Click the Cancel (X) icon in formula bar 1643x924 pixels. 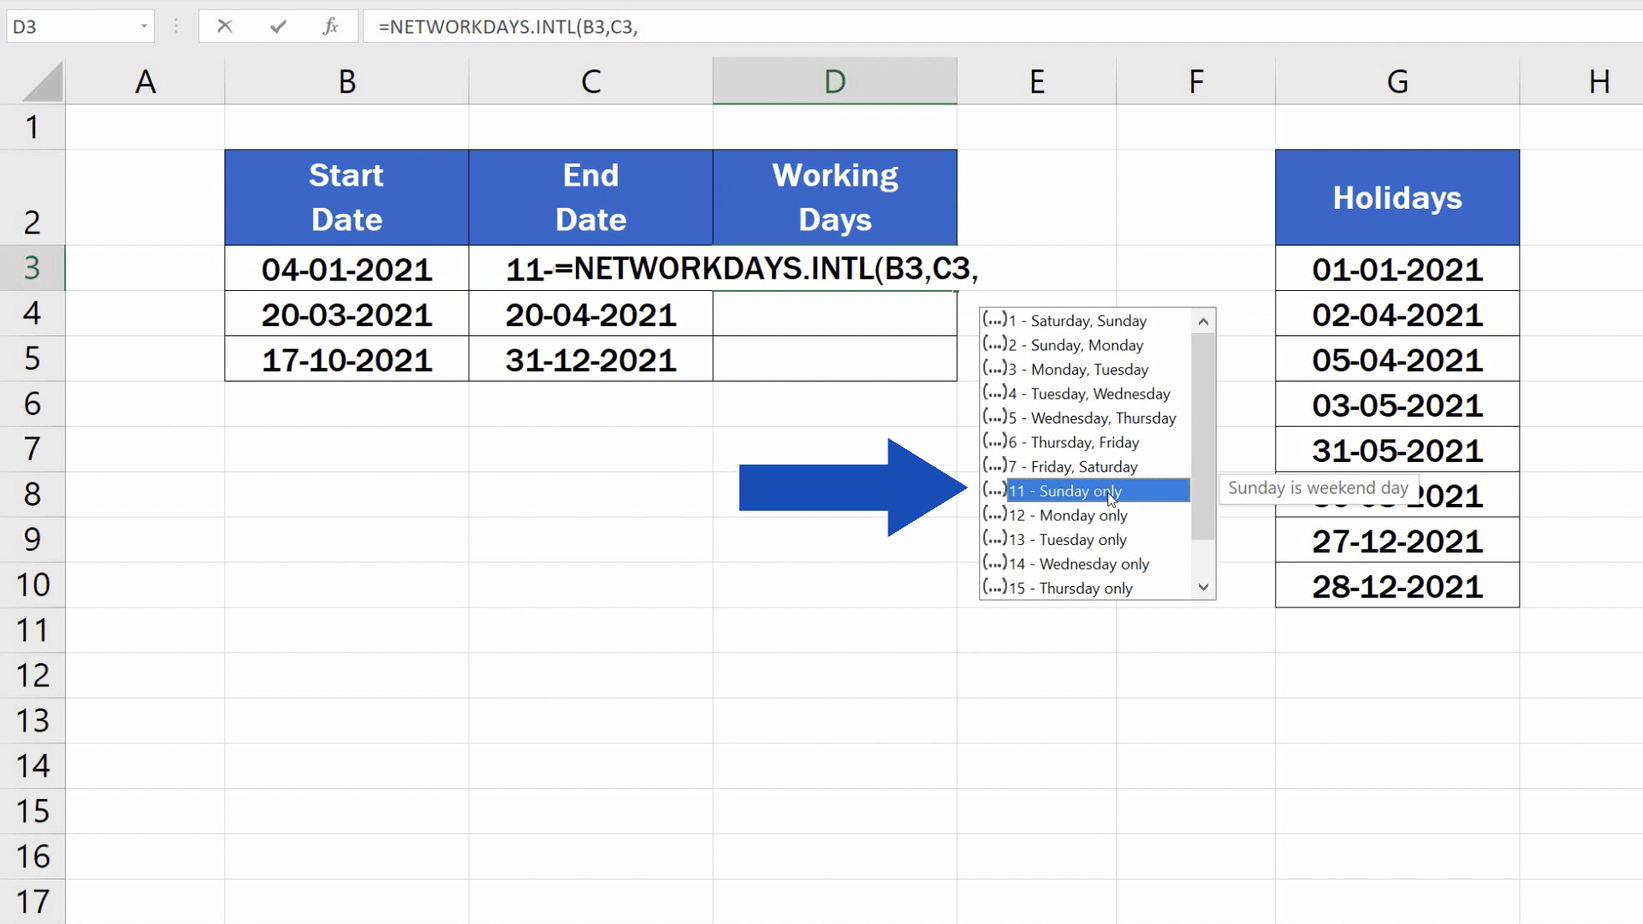click(225, 26)
